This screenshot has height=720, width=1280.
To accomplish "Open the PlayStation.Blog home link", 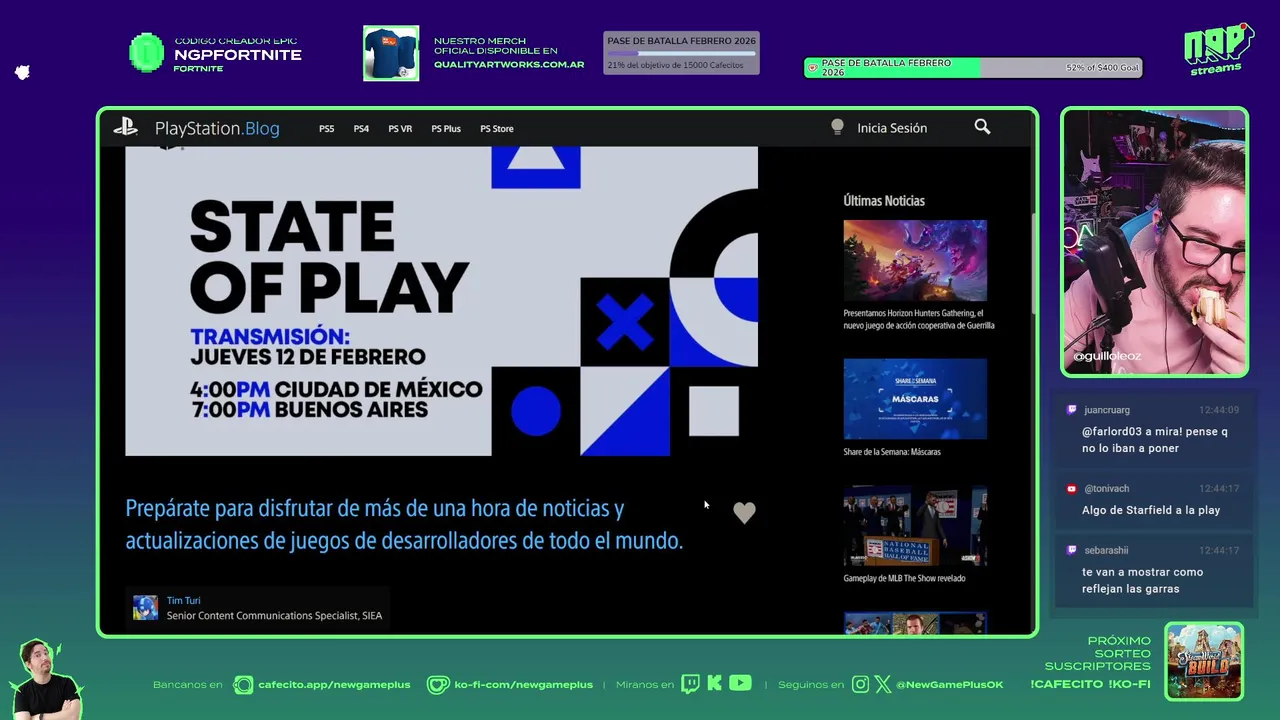I will click(217, 128).
